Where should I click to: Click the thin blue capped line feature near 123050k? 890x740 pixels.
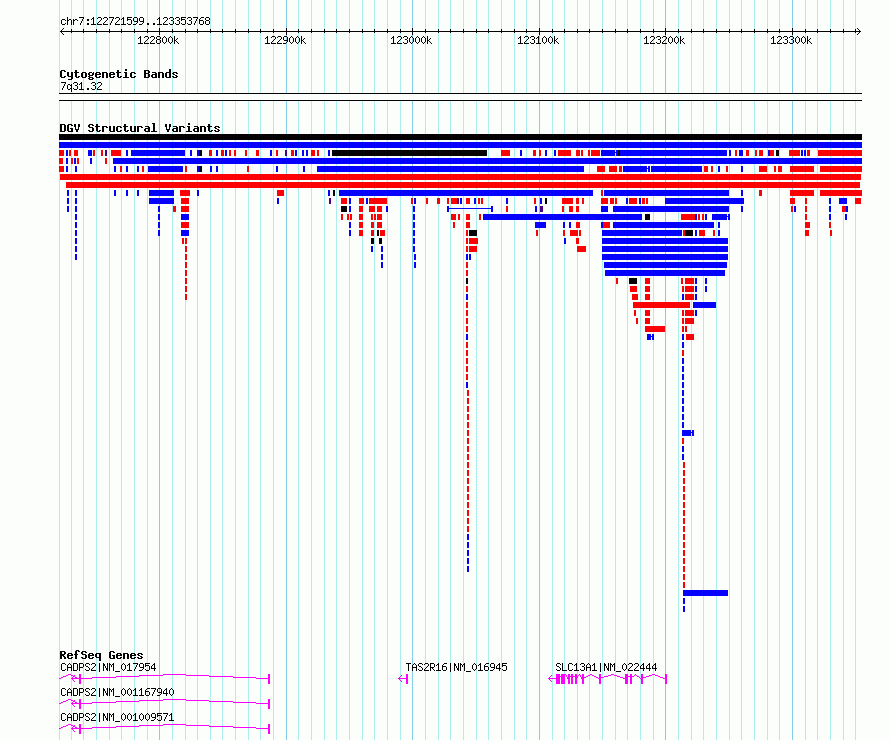tap(470, 209)
